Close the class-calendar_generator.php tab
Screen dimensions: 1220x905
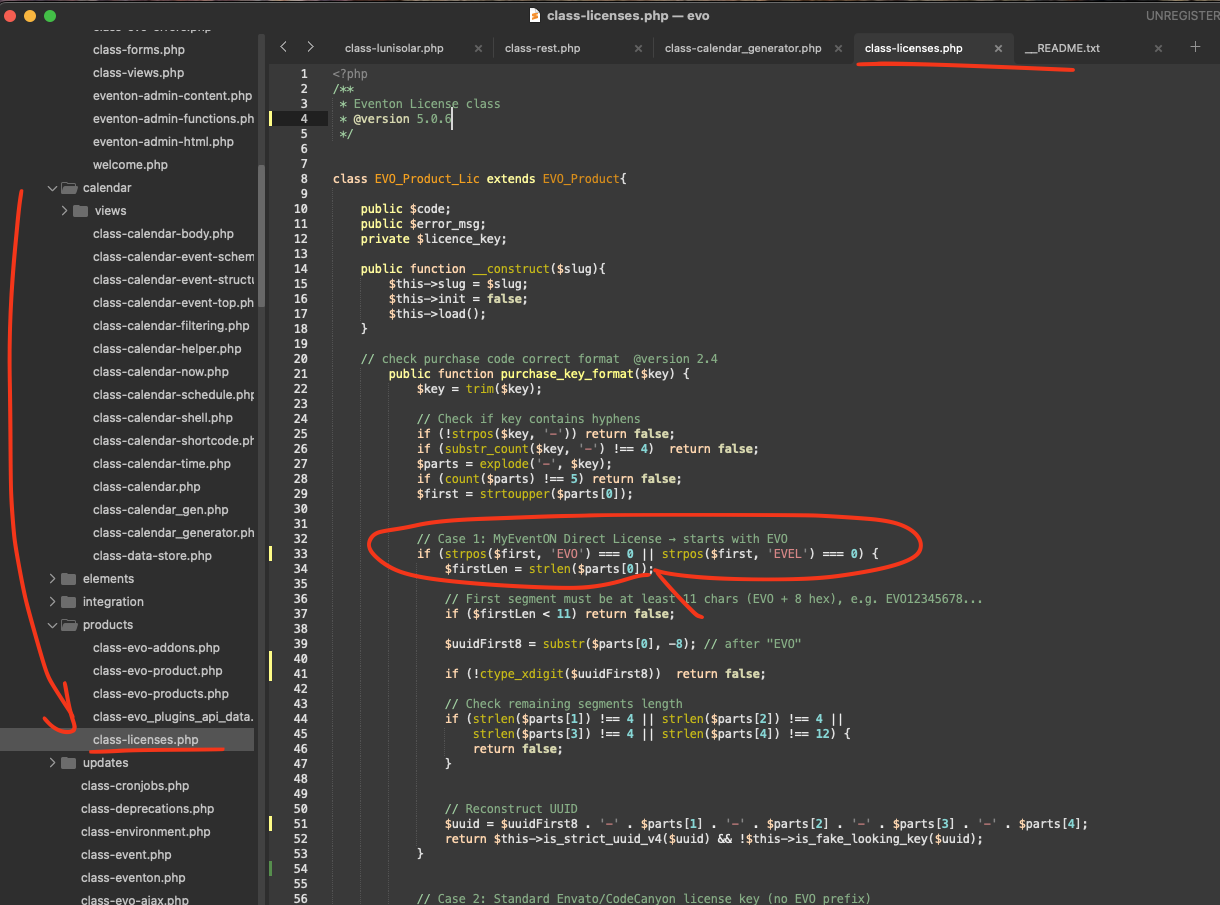(838, 48)
